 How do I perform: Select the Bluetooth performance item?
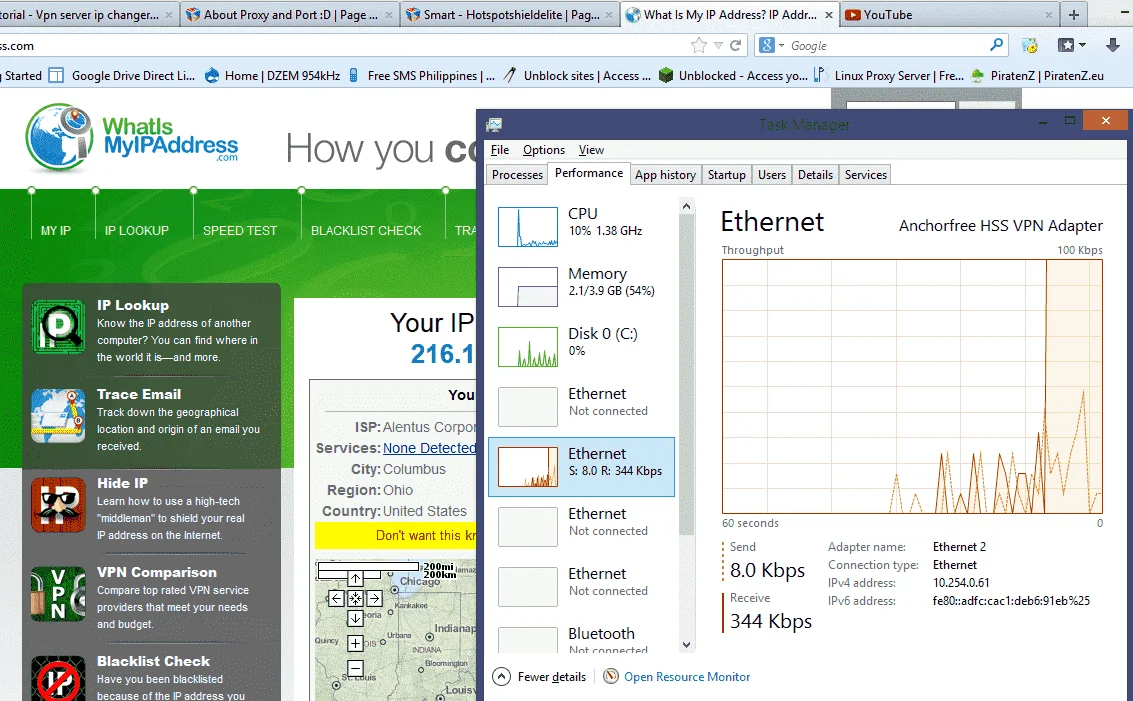point(582,637)
